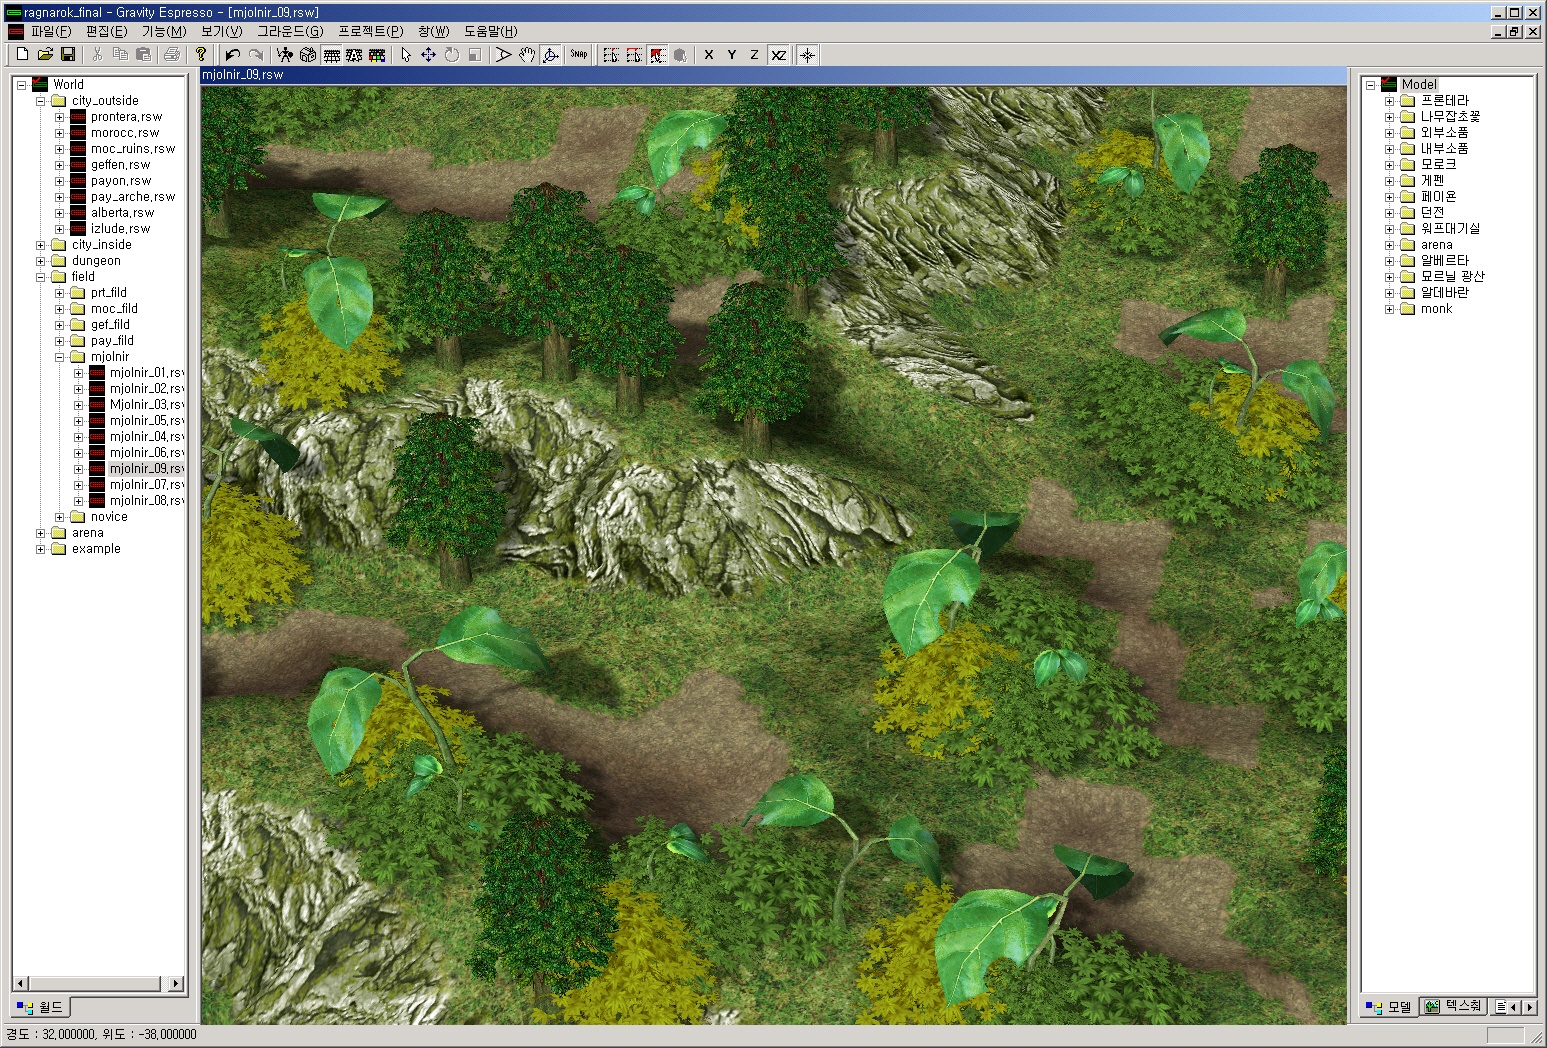Click the Save file toolbar icon
The height and width of the screenshot is (1048, 1547).
pyautogui.click(x=68, y=55)
